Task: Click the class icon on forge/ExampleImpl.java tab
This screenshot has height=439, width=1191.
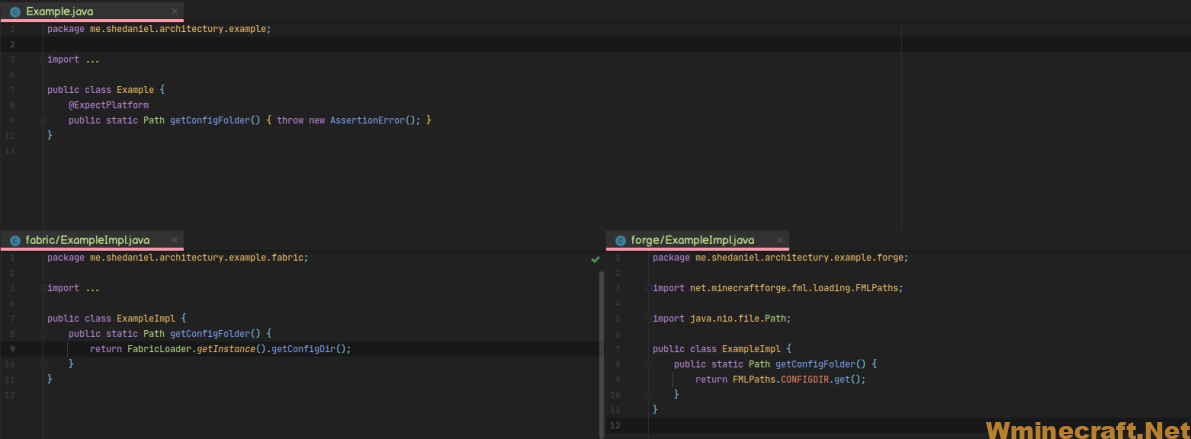Action: click(x=620, y=240)
